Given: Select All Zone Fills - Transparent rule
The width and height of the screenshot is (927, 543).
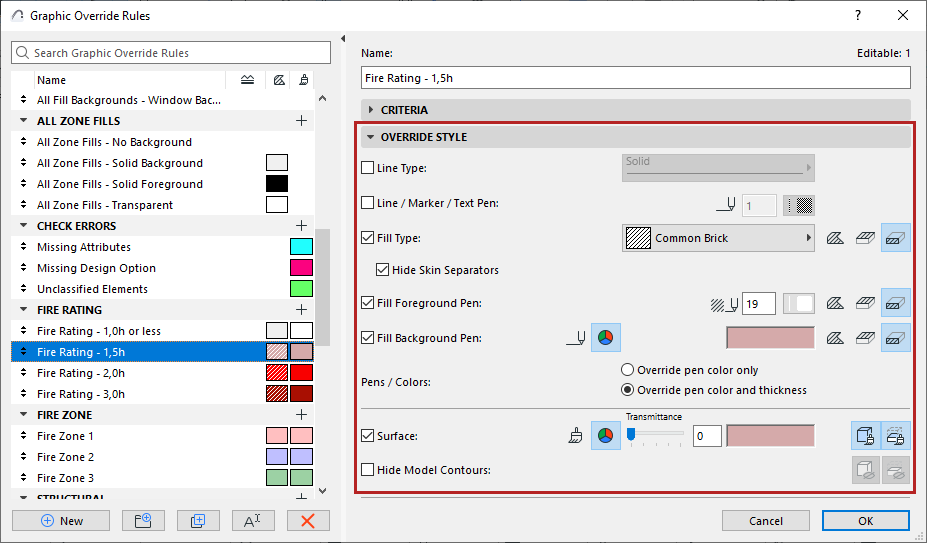Looking at the screenshot, I should coord(163,205).
